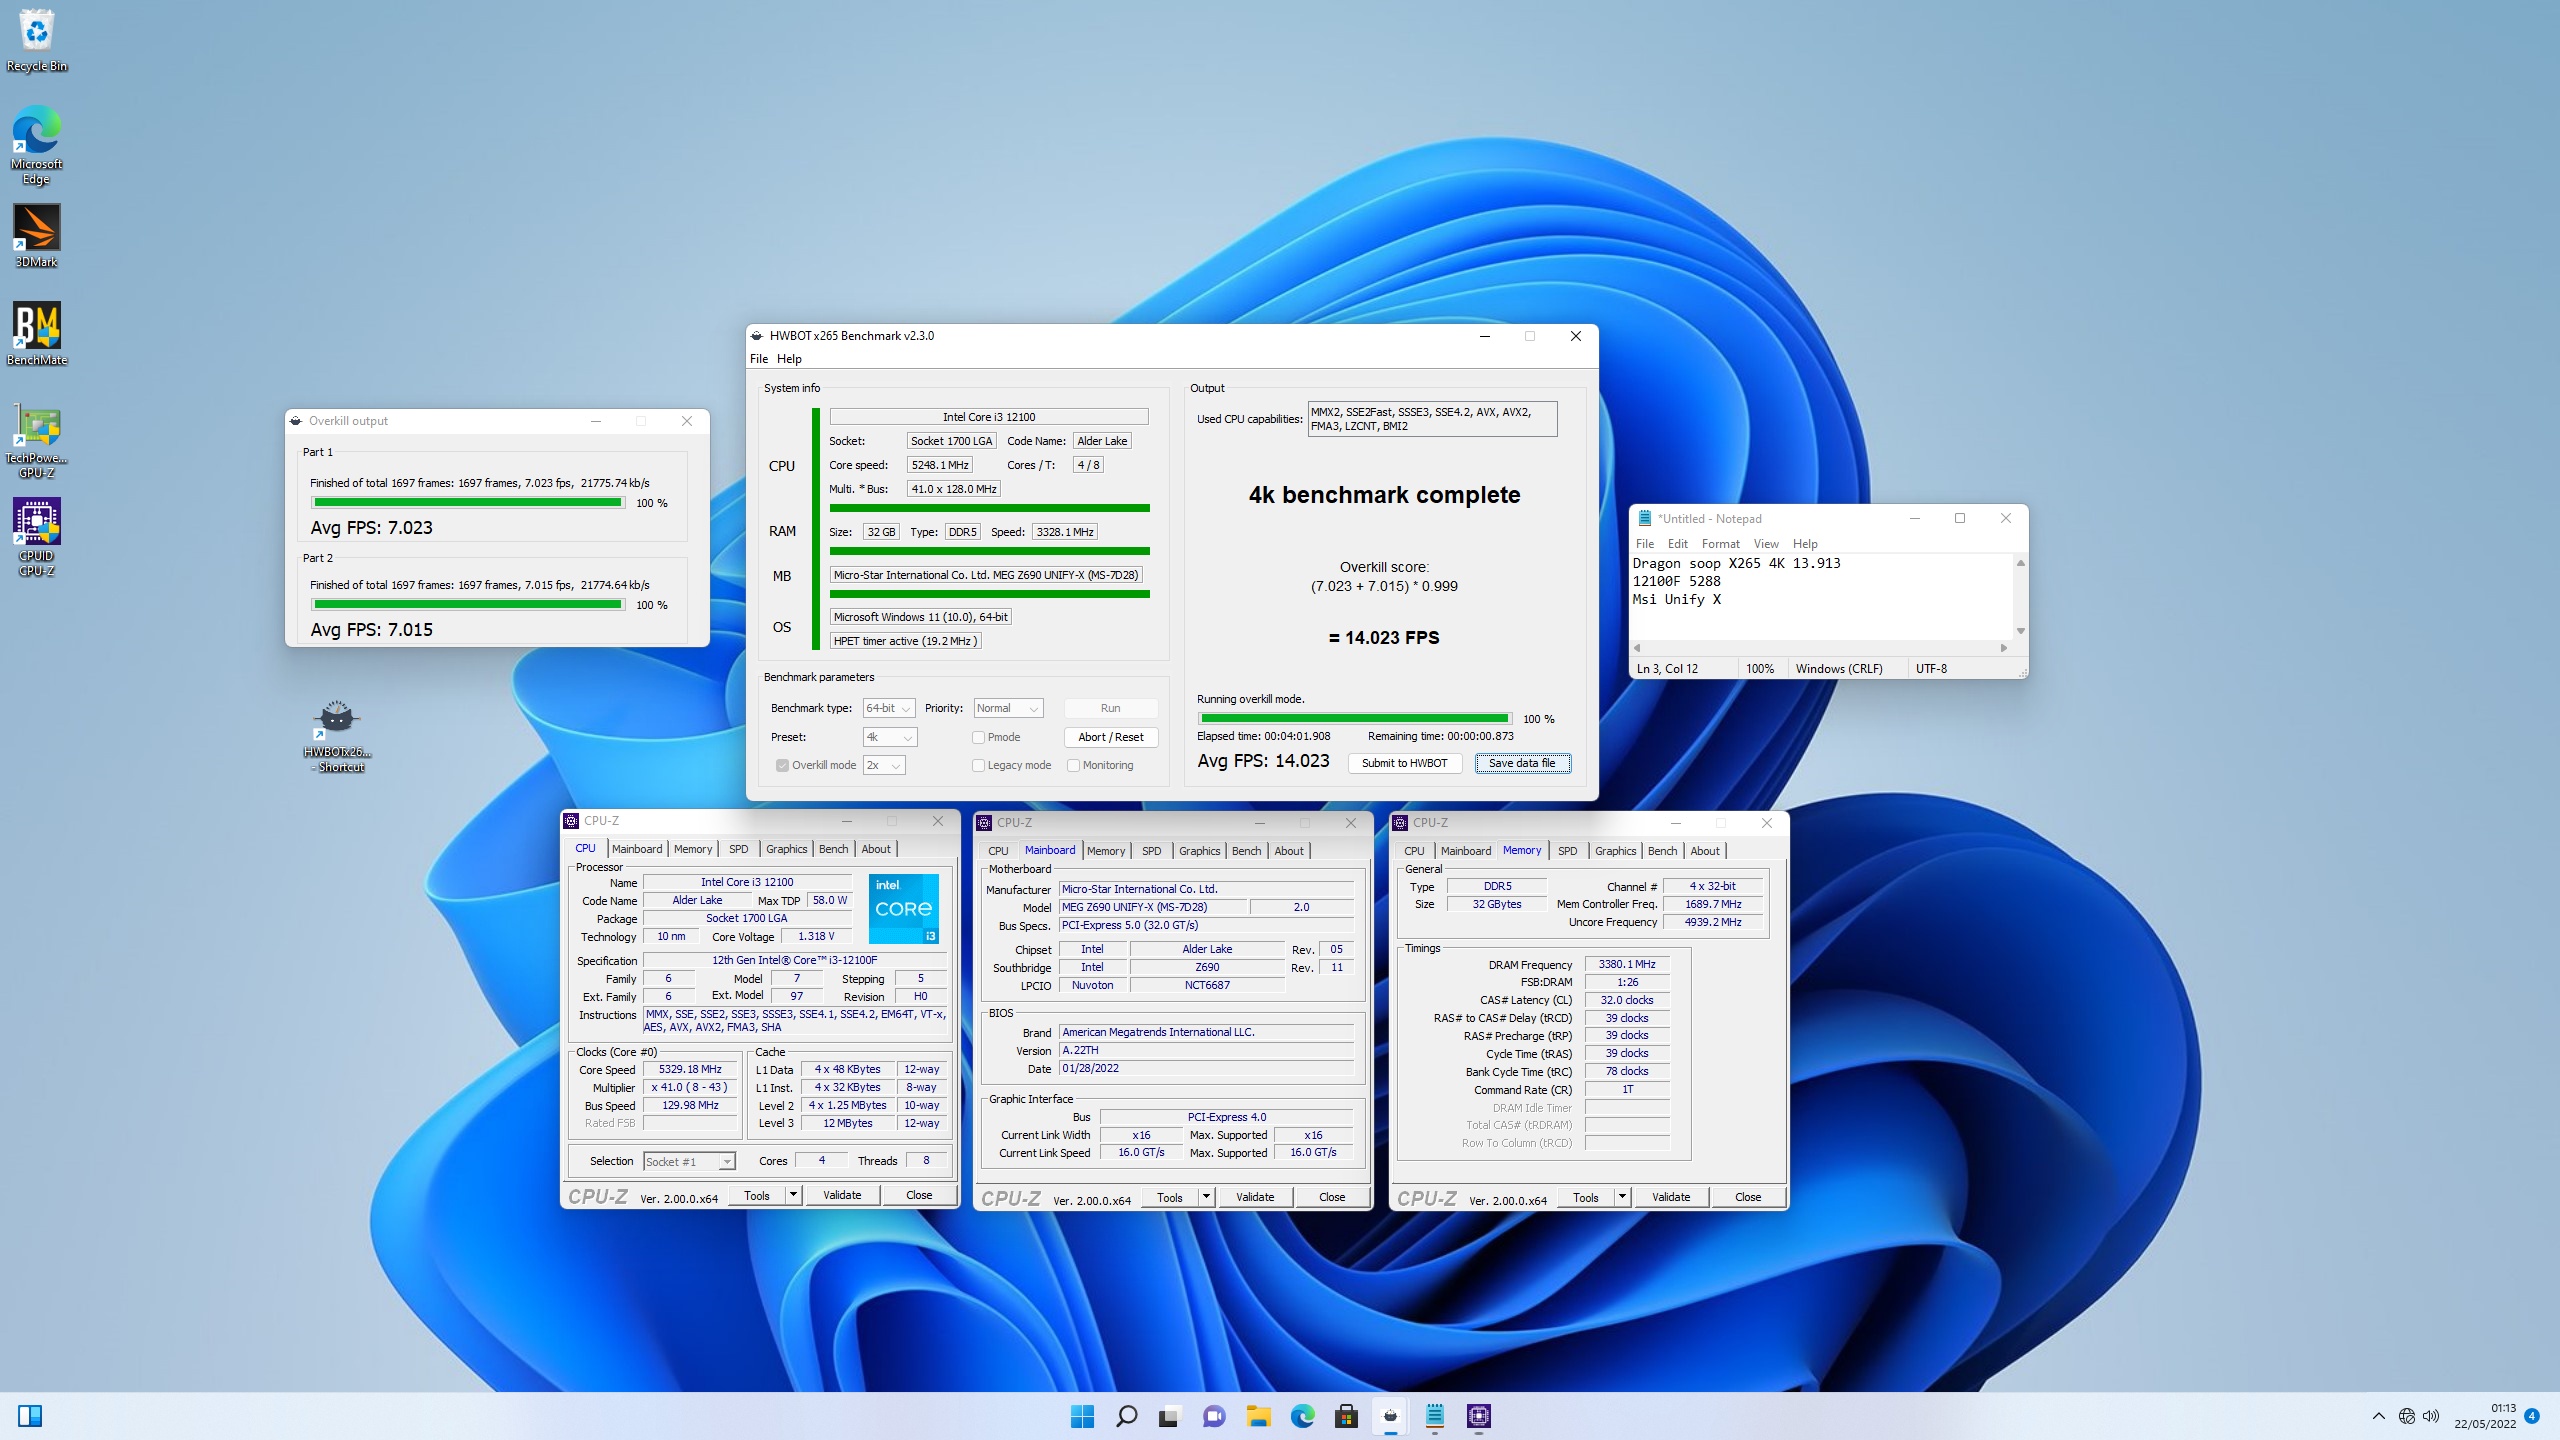Click Close button in Mainboard CPU-Z
The image size is (2560, 1440).
point(1332,1197)
